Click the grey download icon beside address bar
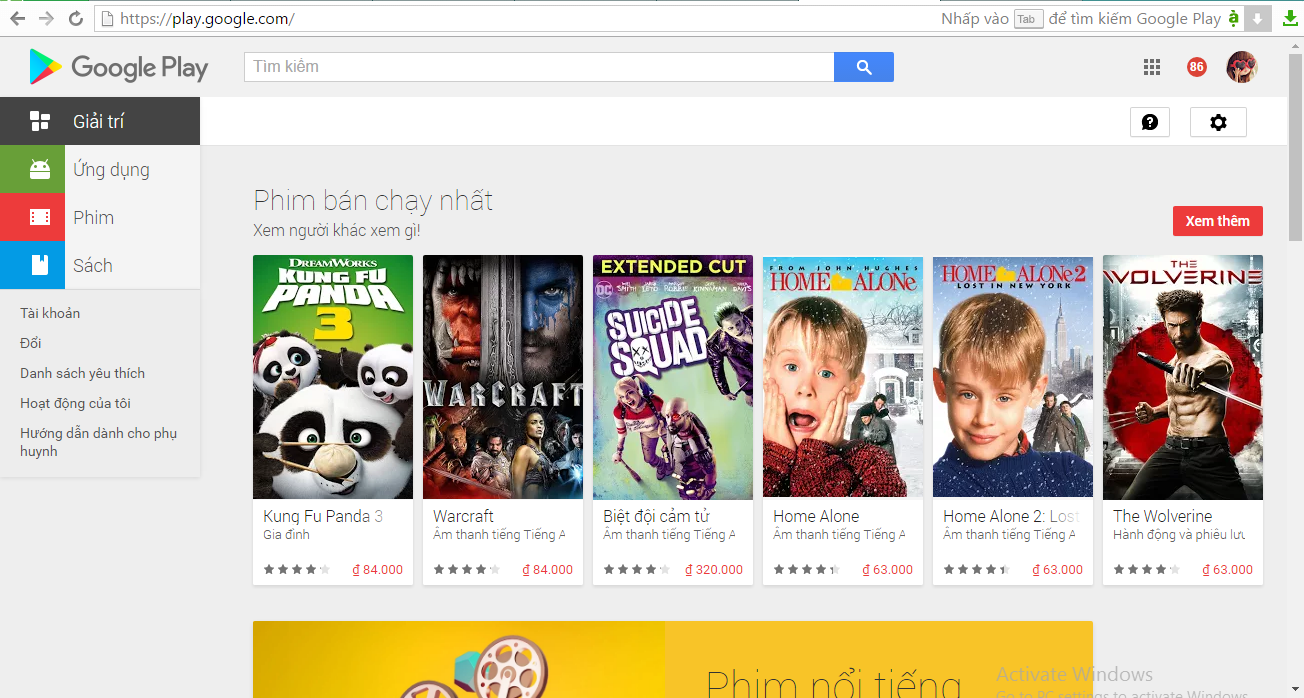Viewport: 1304px width, 698px height. click(1260, 18)
